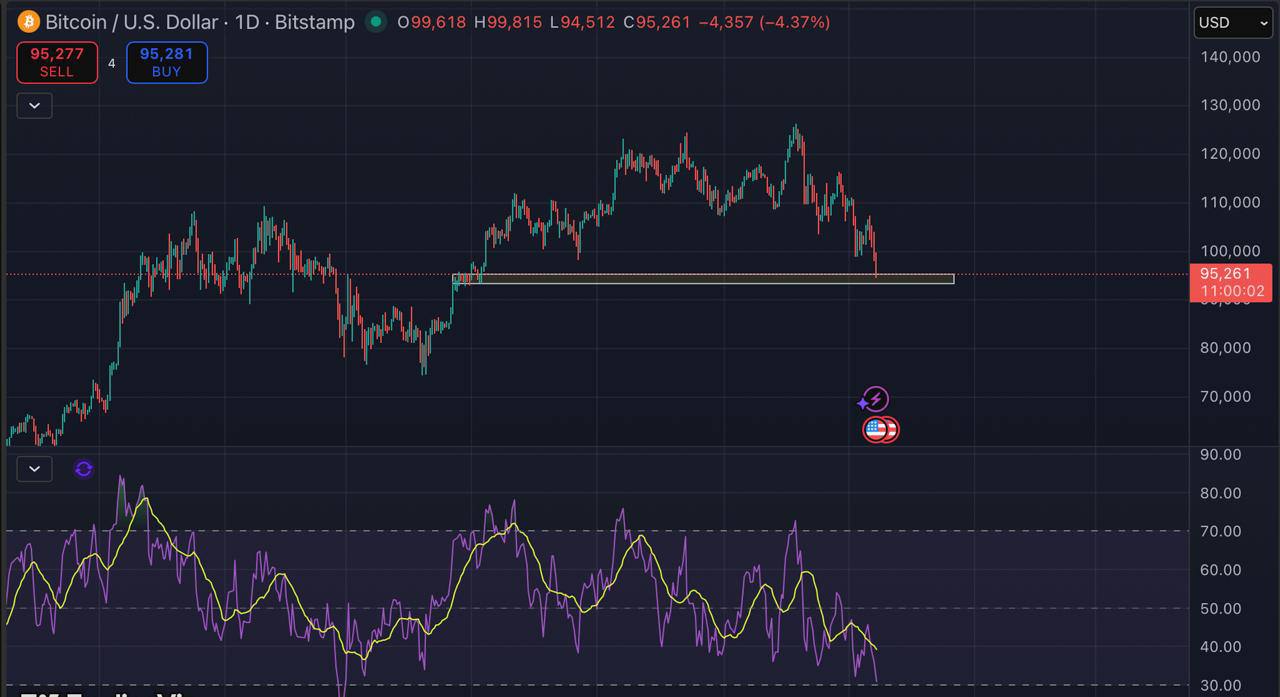Image resolution: width=1280 pixels, height=697 pixels.
Task: Select the horizontal support zone rectangle drawing
Action: pyautogui.click(x=700, y=279)
